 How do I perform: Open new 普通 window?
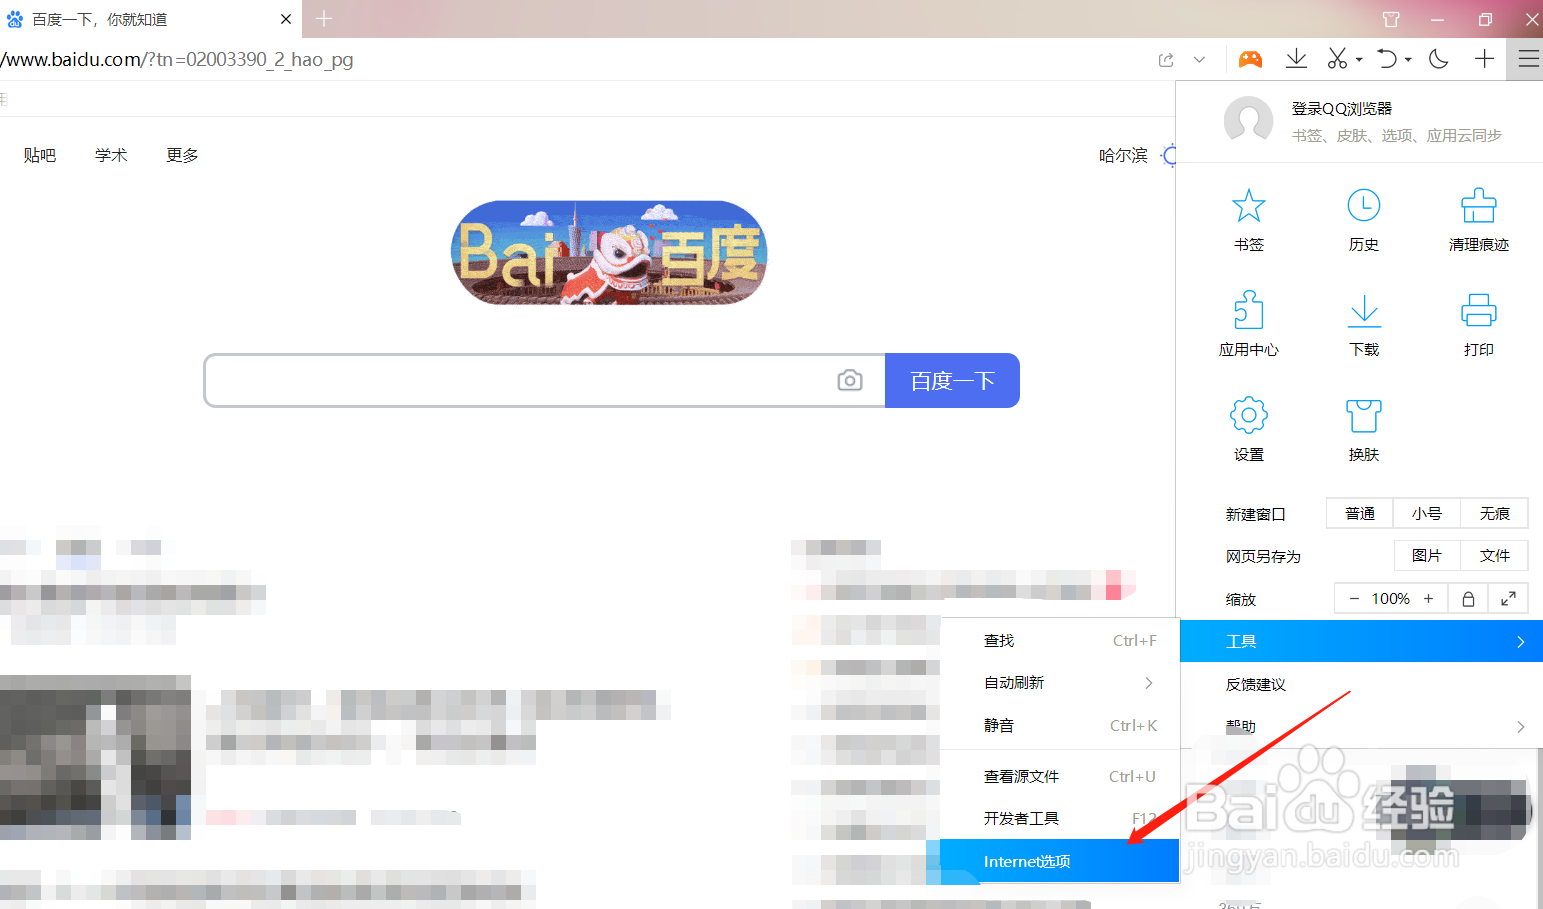tap(1359, 513)
